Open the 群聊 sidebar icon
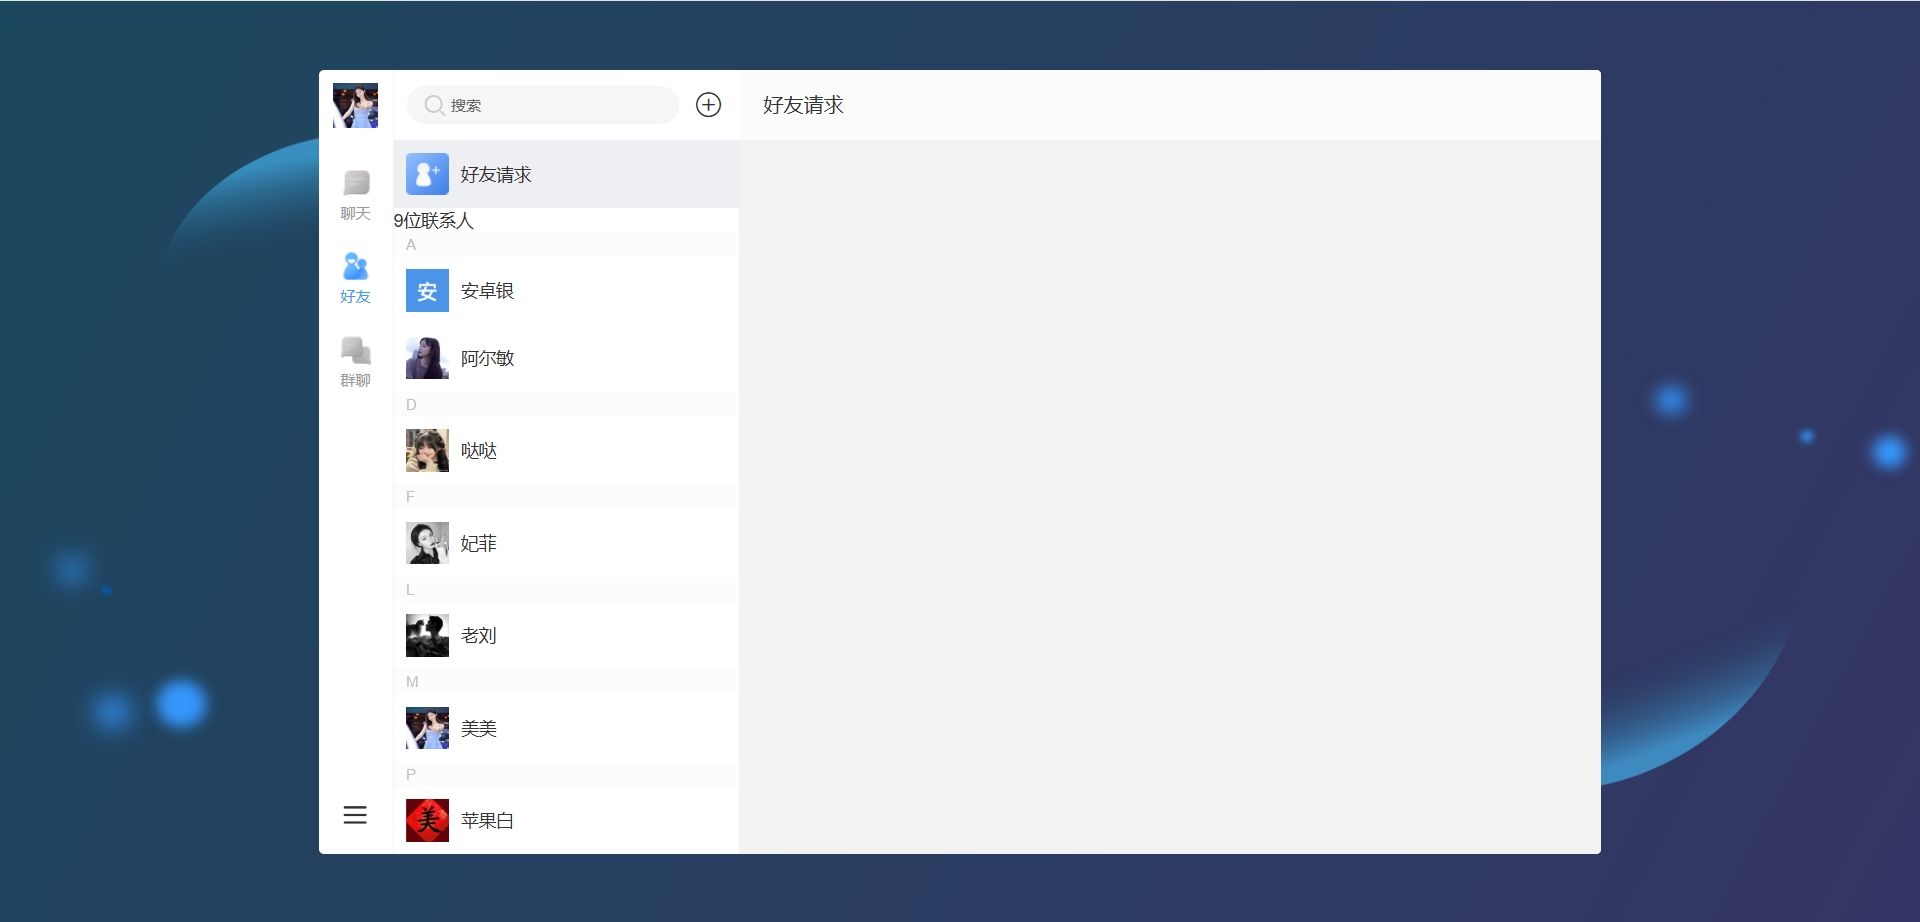The width and height of the screenshot is (1920, 922). (355, 362)
